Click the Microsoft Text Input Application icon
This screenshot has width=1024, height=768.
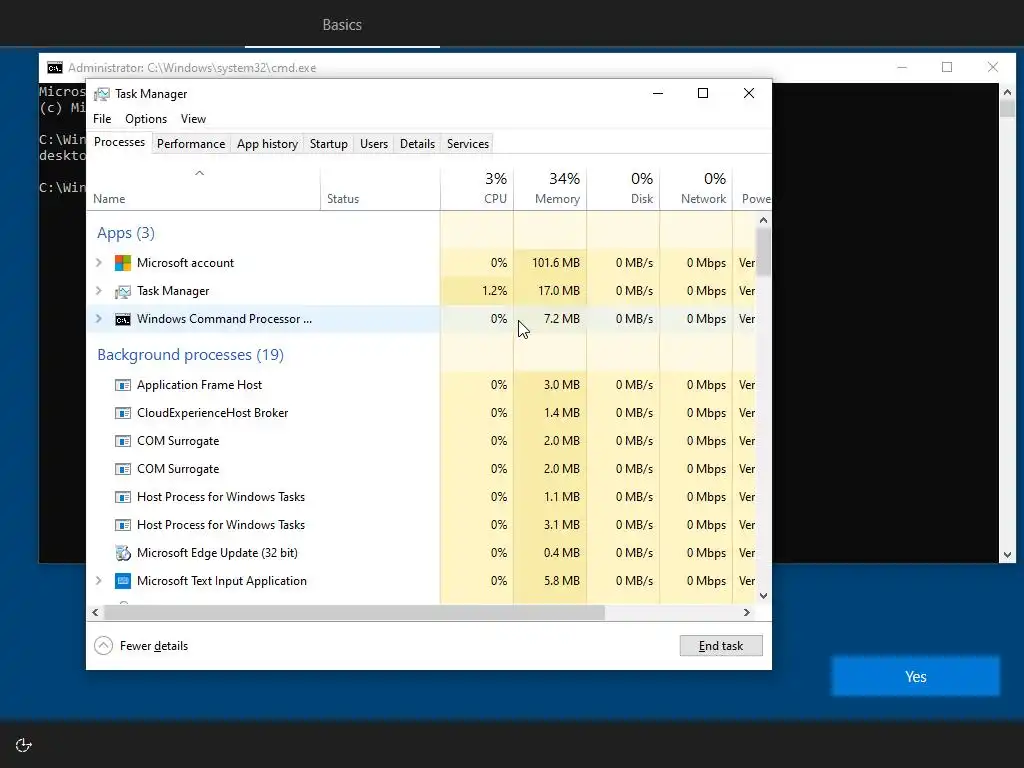pos(123,581)
